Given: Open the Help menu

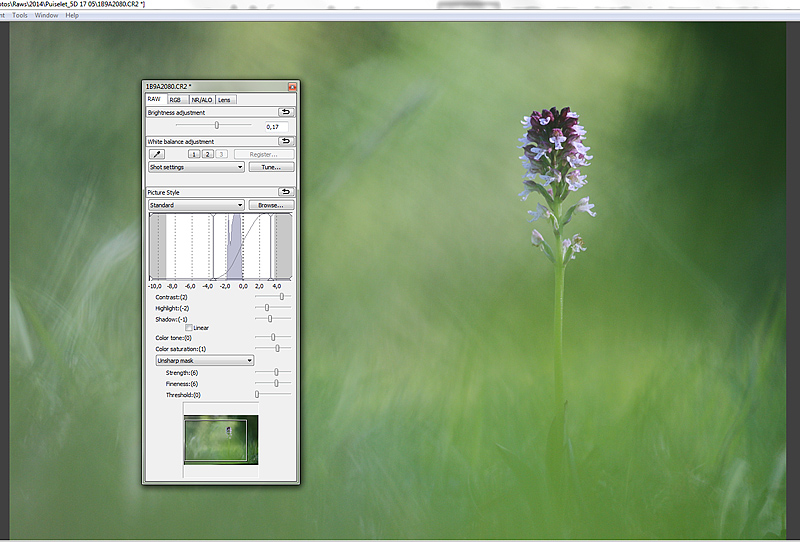Looking at the screenshot, I should (x=72, y=15).
